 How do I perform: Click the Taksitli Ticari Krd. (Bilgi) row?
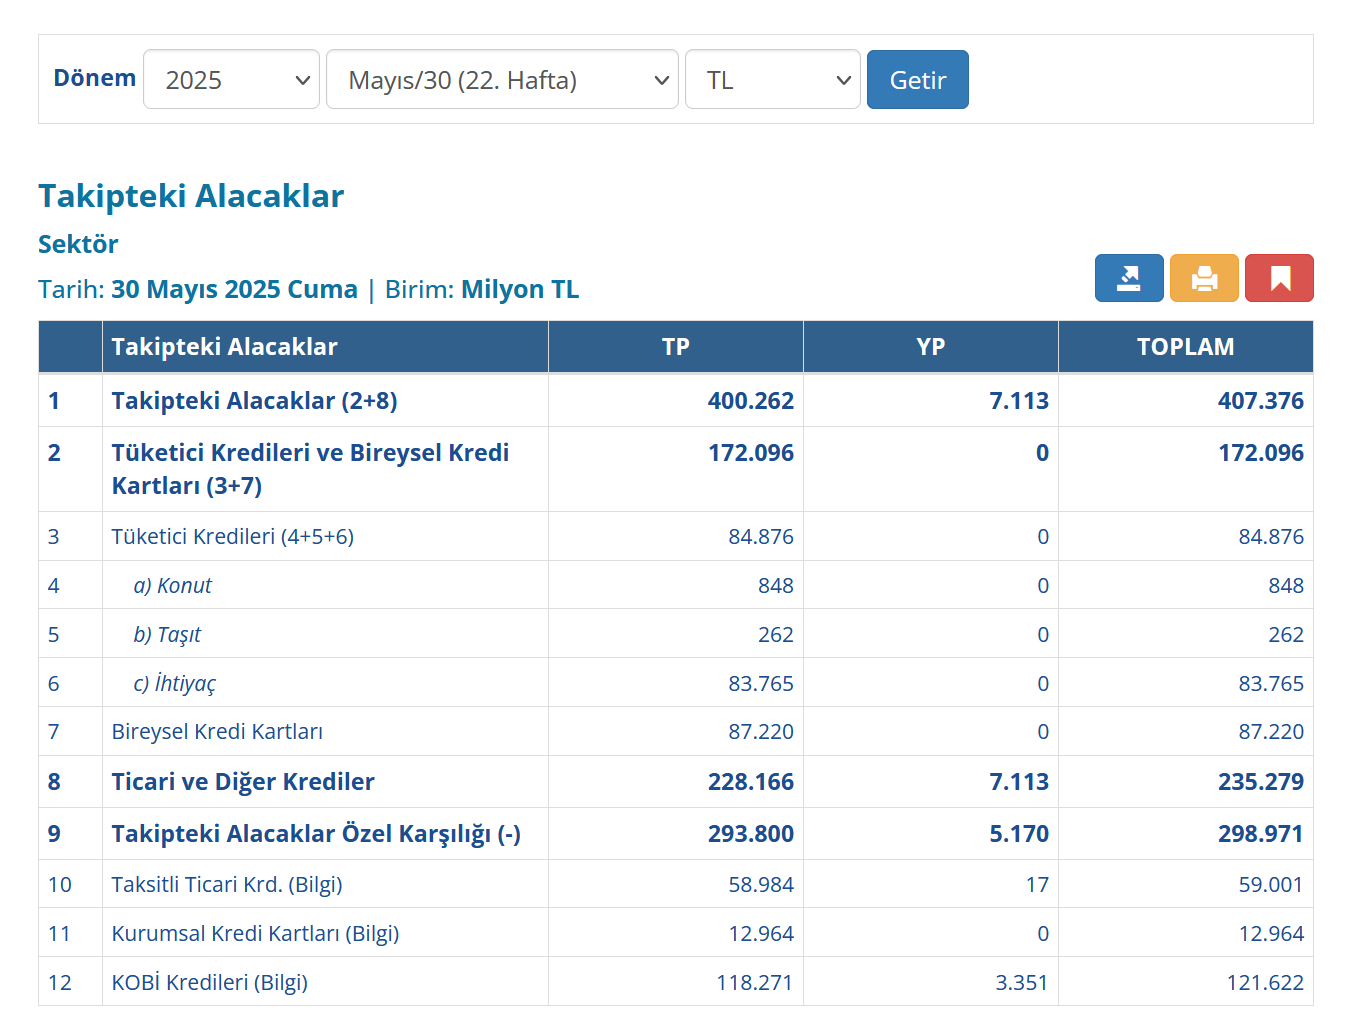tap(676, 885)
